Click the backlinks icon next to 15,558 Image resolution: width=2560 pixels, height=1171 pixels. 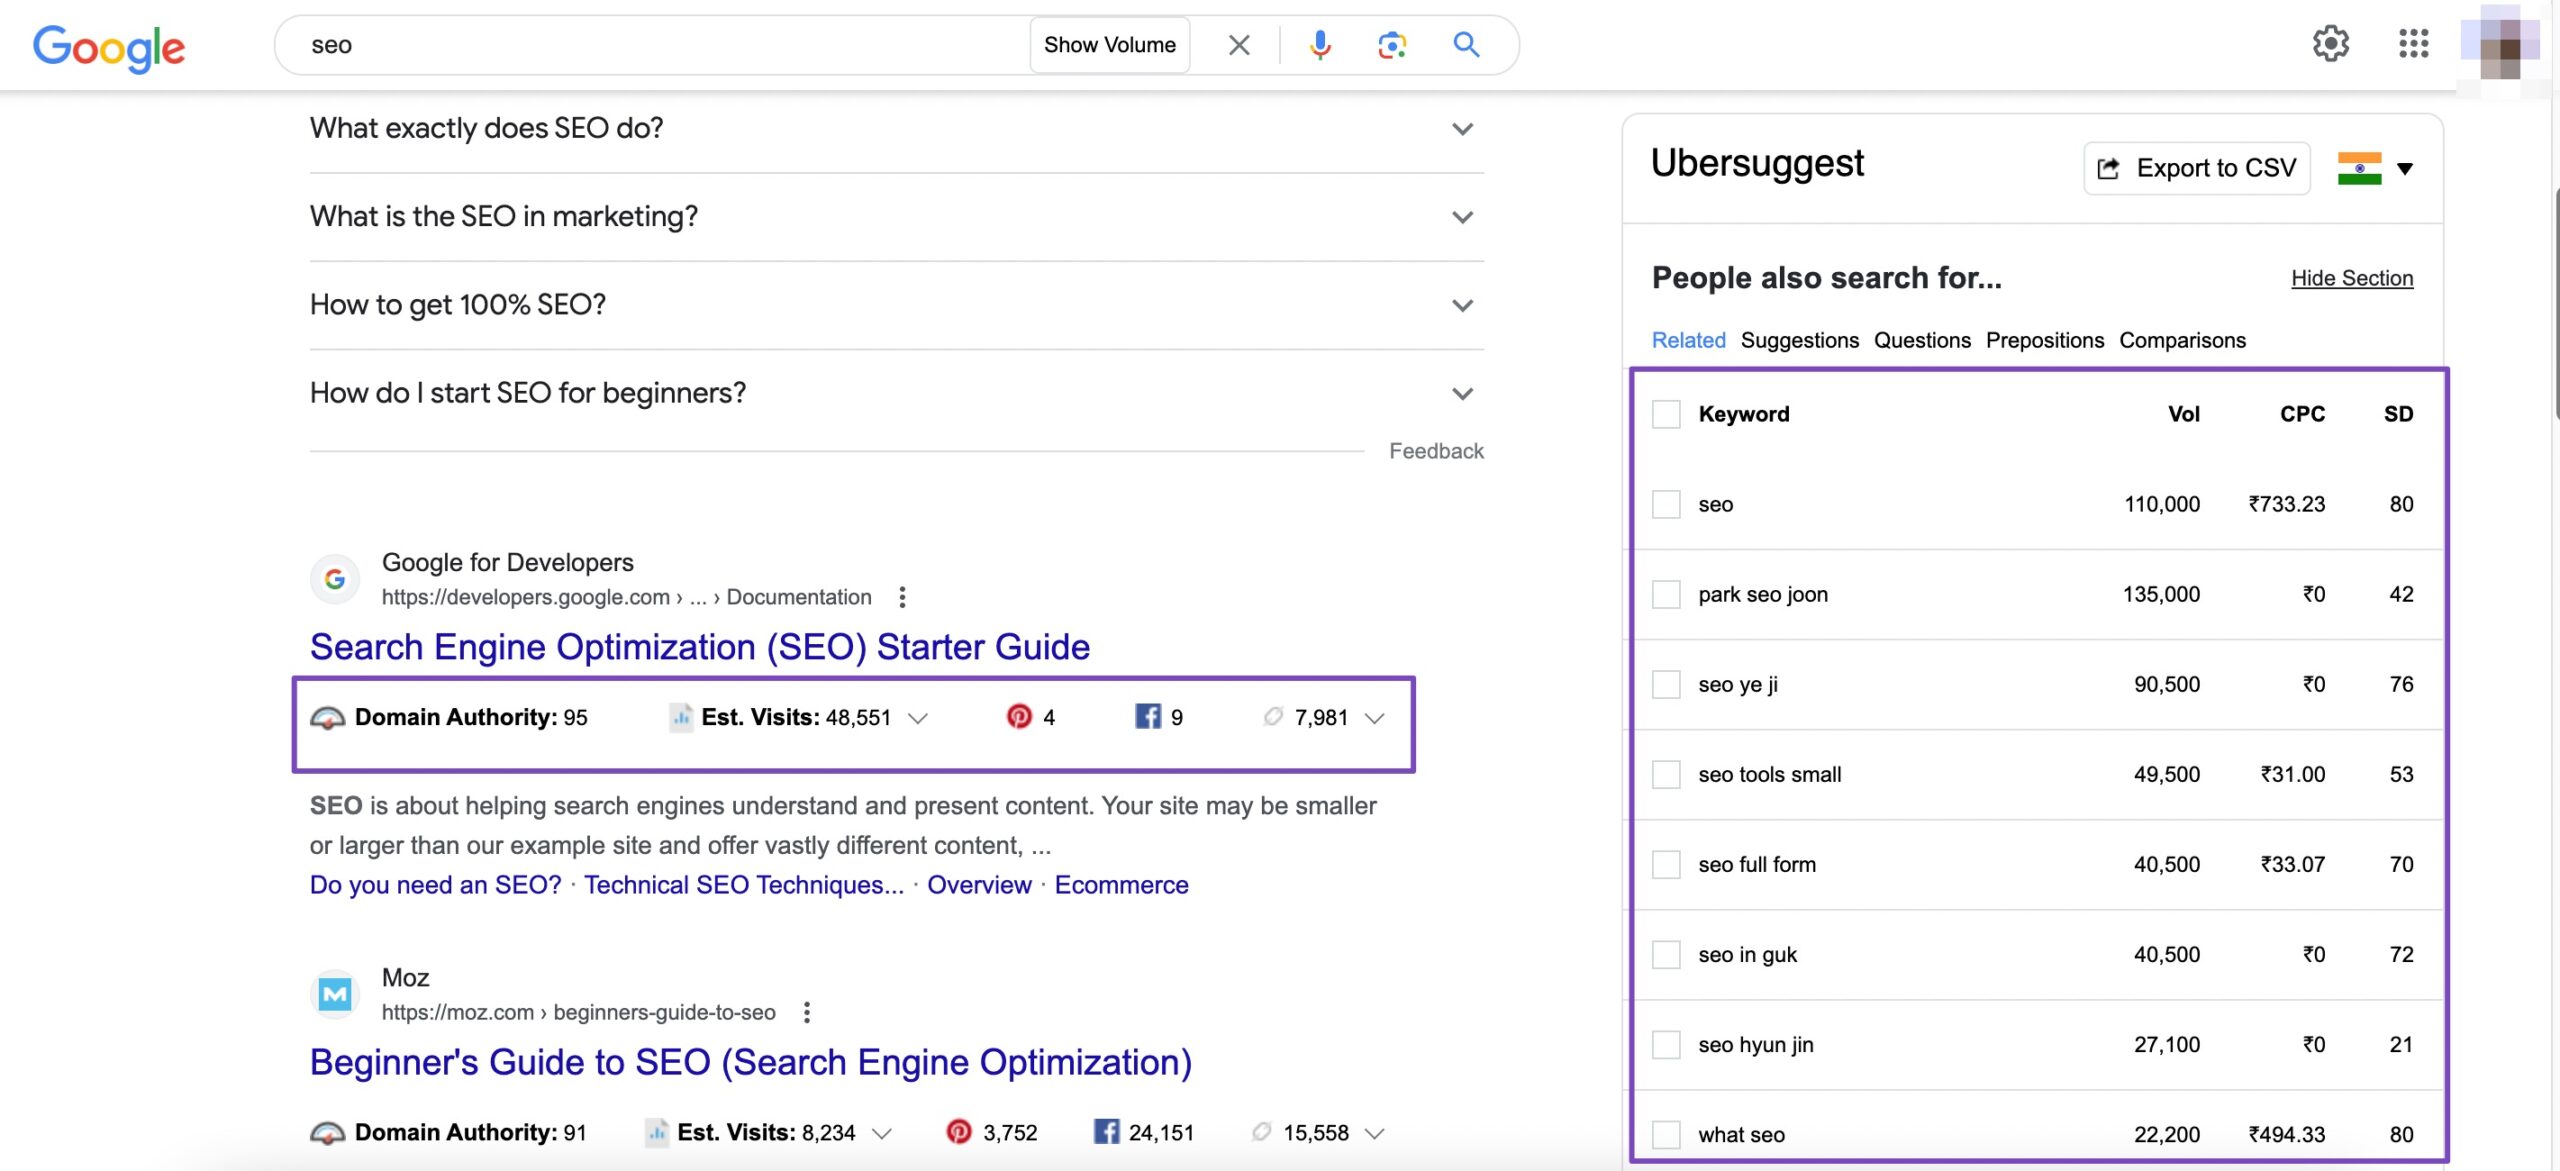1262,1131
